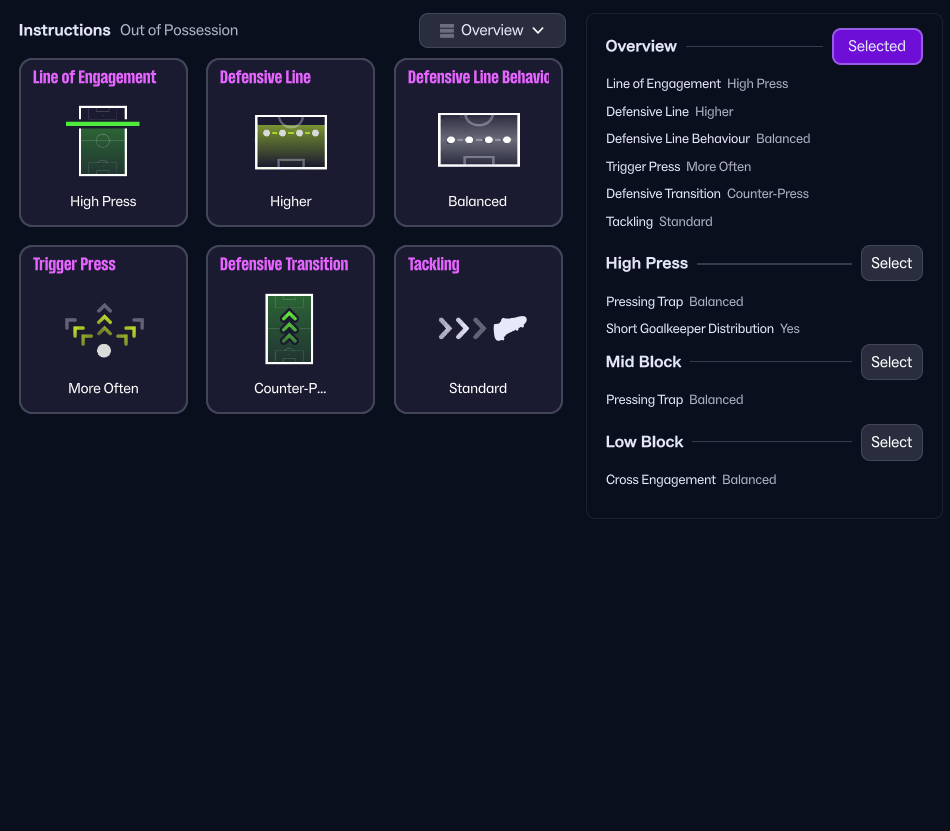Click the Defensive Transition chevrons icon
This screenshot has width=950, height=831.
click(x=289, y=328)
